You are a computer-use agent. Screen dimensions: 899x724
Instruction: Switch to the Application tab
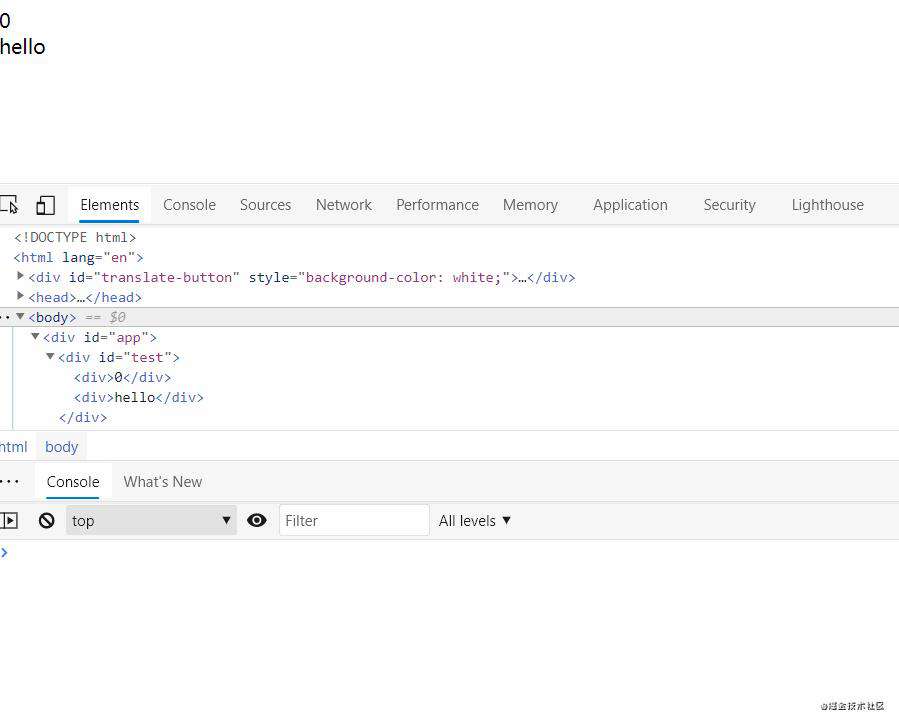[631, 205]
